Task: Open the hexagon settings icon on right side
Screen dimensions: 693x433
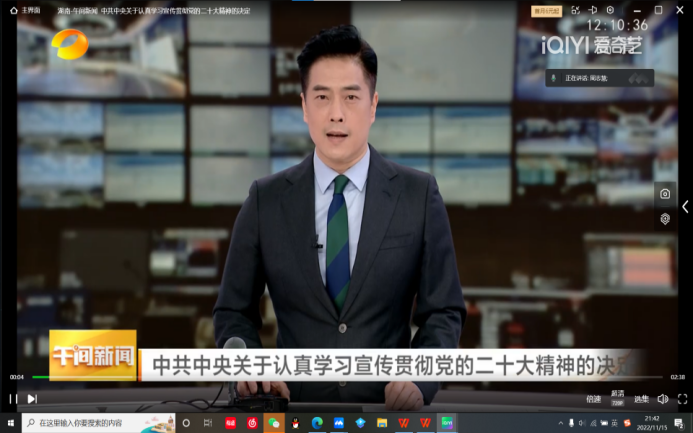Action: pyautogui.click(x=664, y=218)
